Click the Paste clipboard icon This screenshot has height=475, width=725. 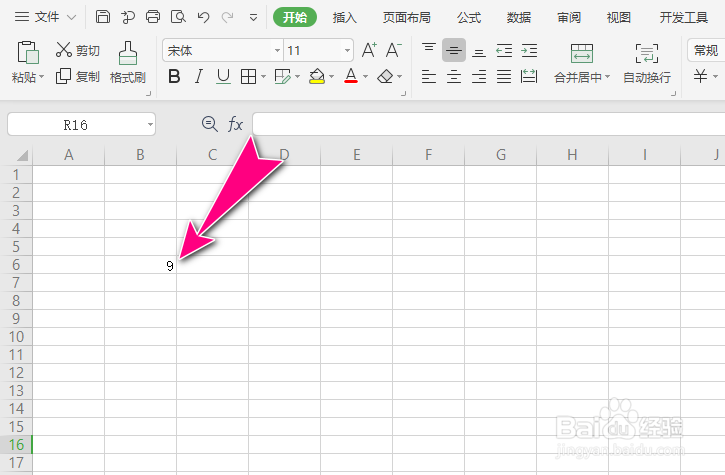(x=28, y=52)
